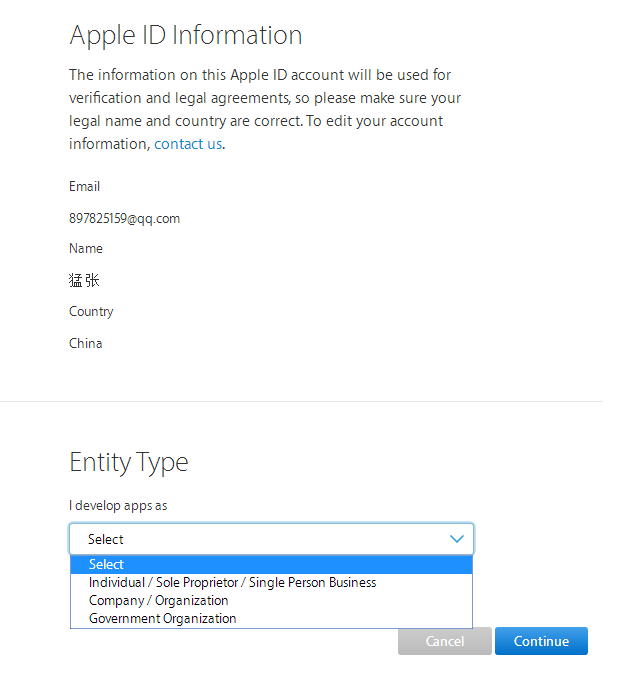Screen dimensions: 633x677
Task: Click the blue Continue button
Action: [x=541, y=641]
